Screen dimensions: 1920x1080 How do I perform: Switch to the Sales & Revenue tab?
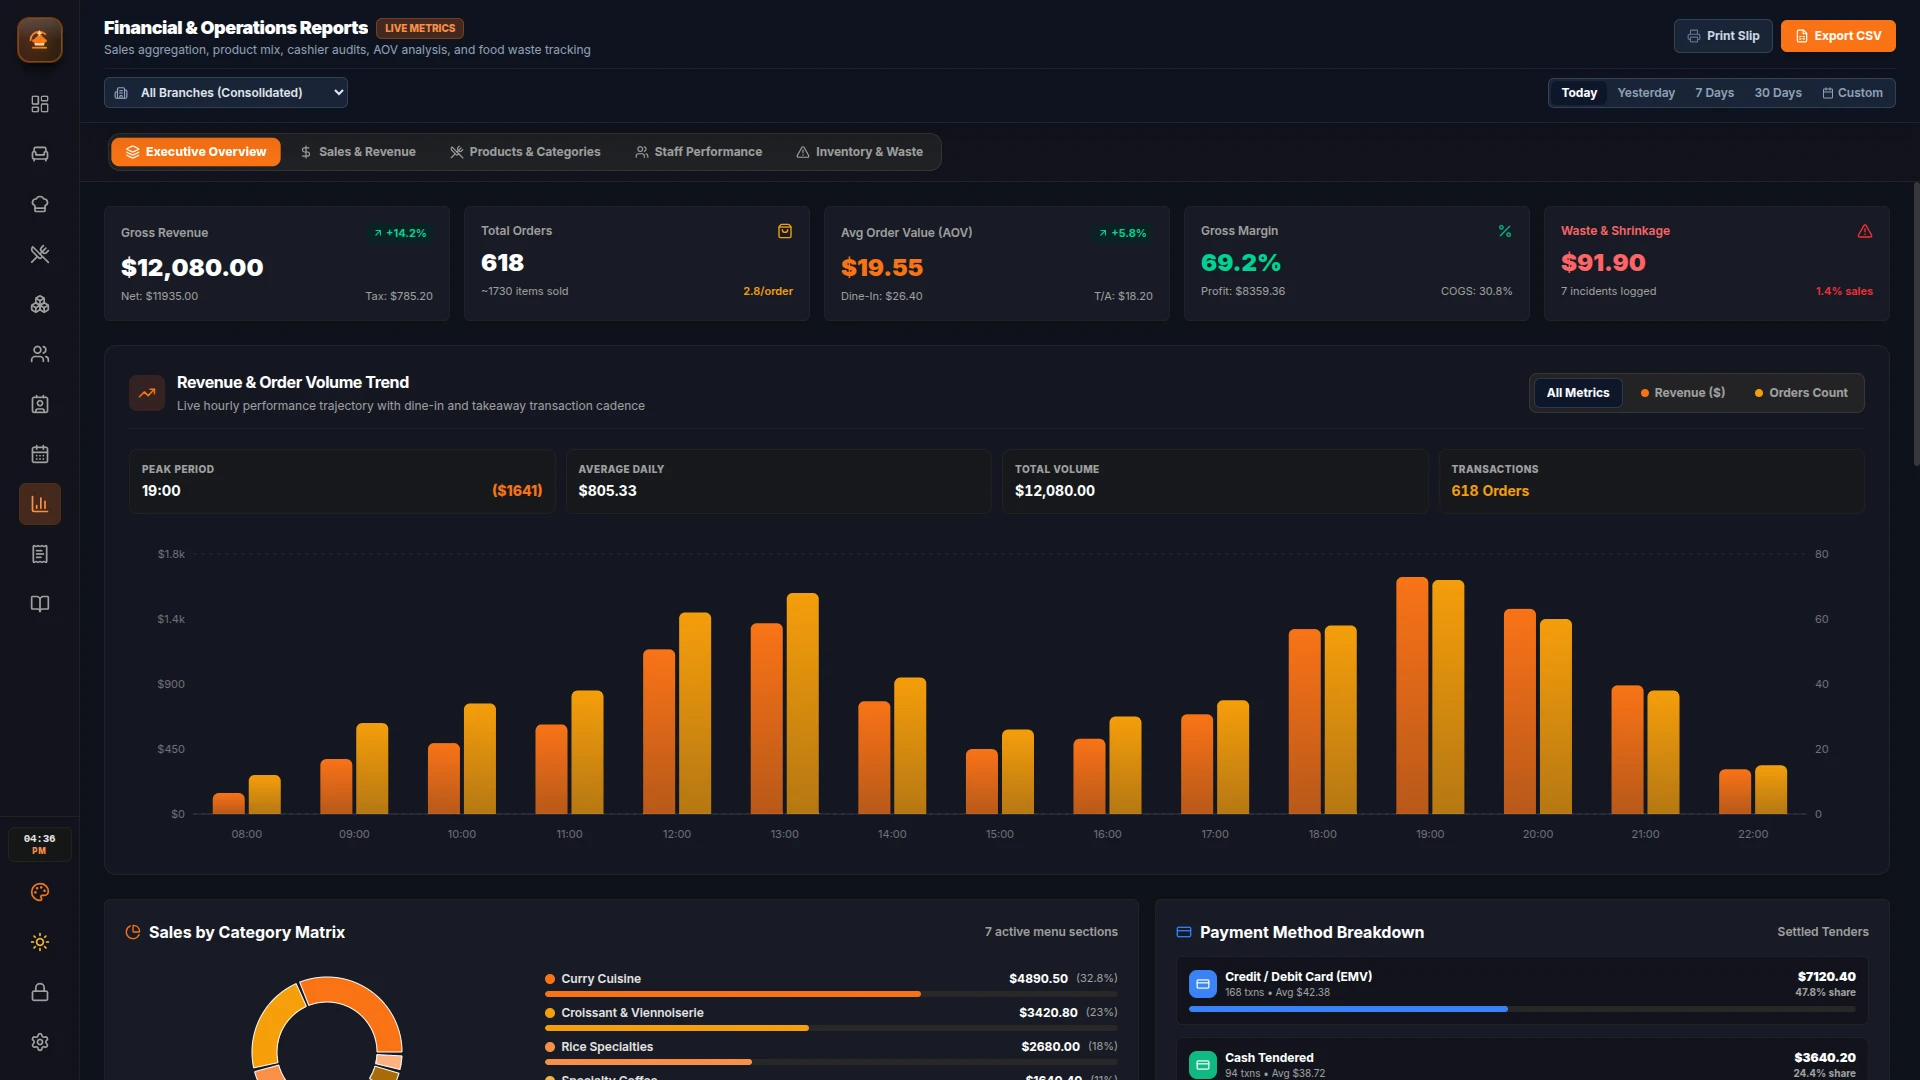tap(357, 152)
